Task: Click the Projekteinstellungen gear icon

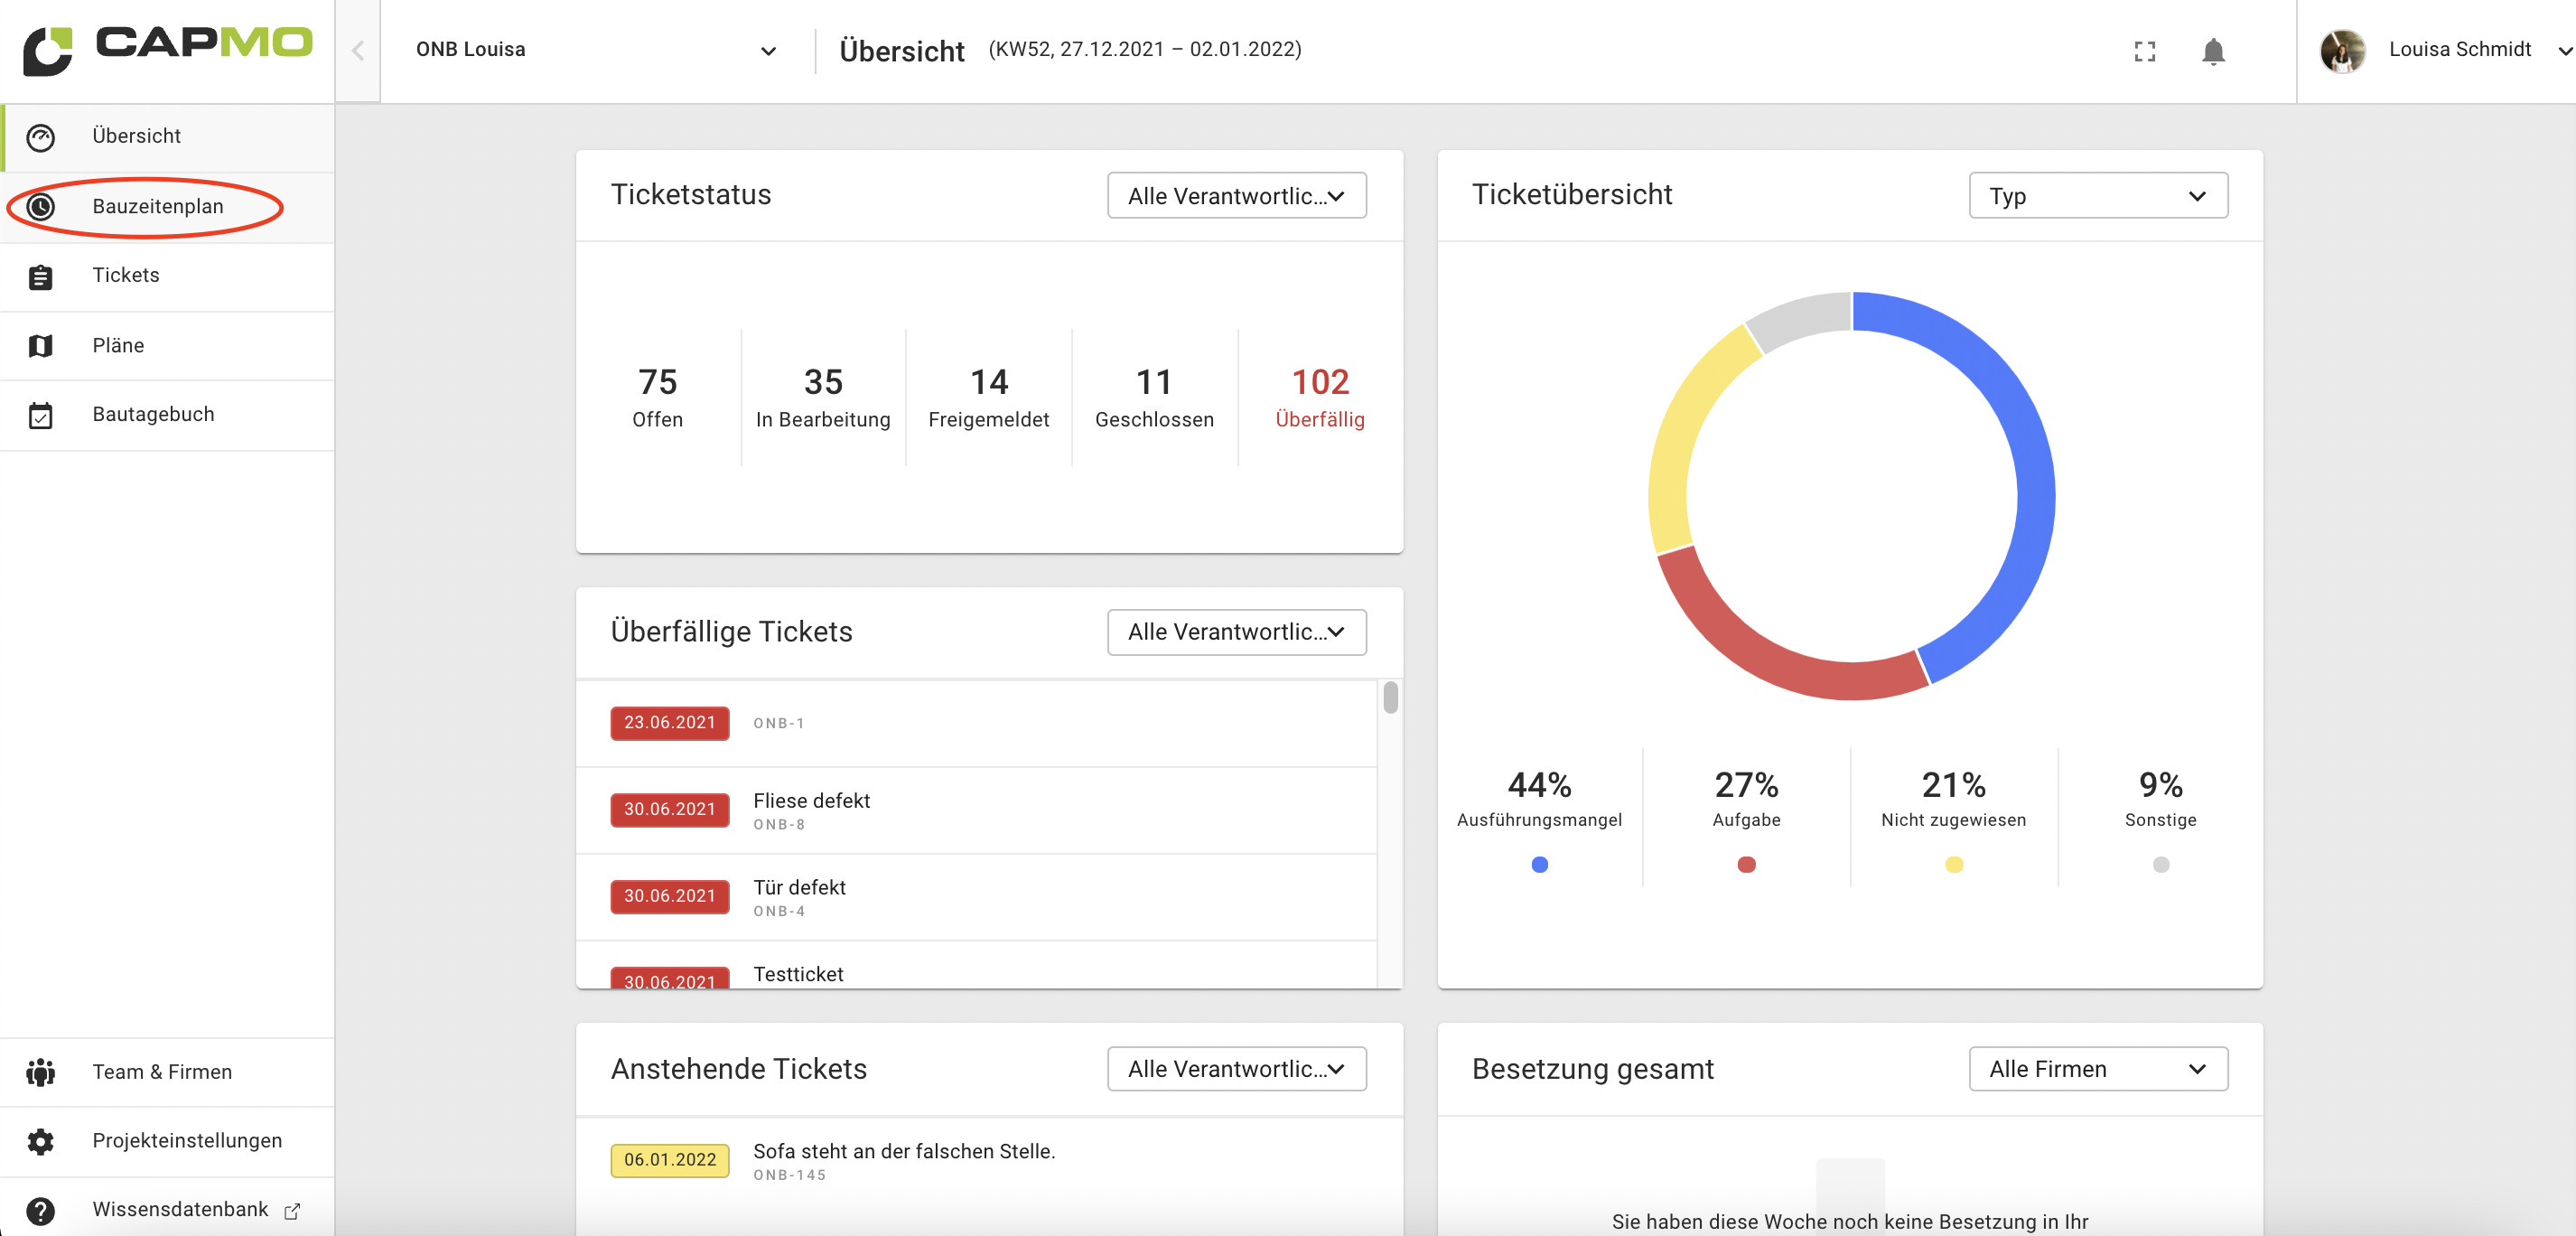Action: click(41, 1141)
